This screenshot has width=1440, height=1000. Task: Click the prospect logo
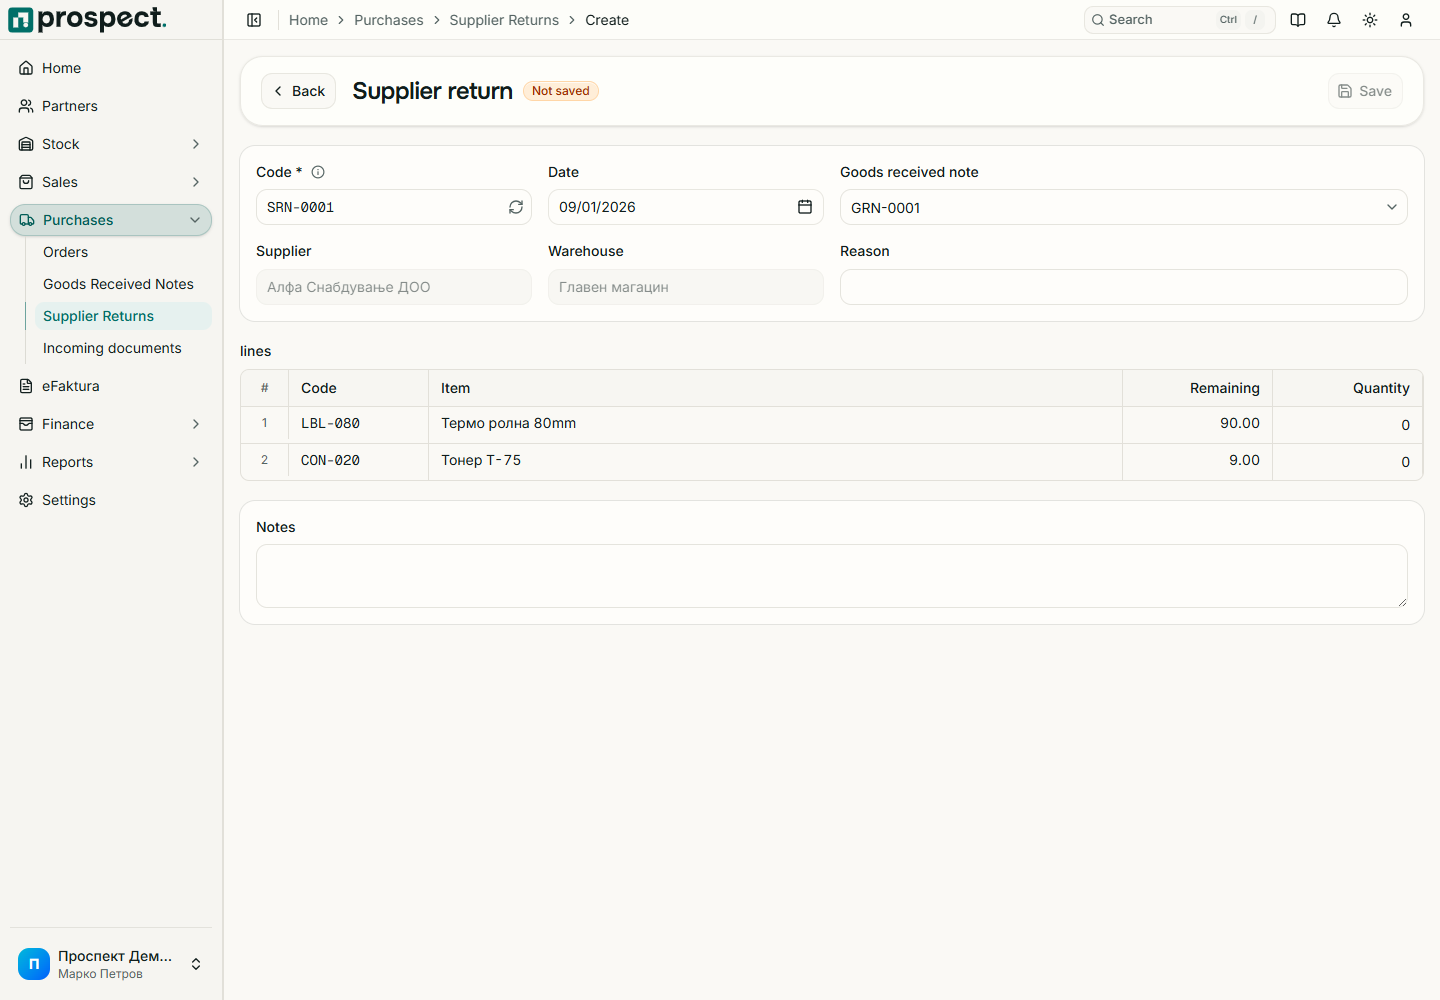click(x=87, y=19)
